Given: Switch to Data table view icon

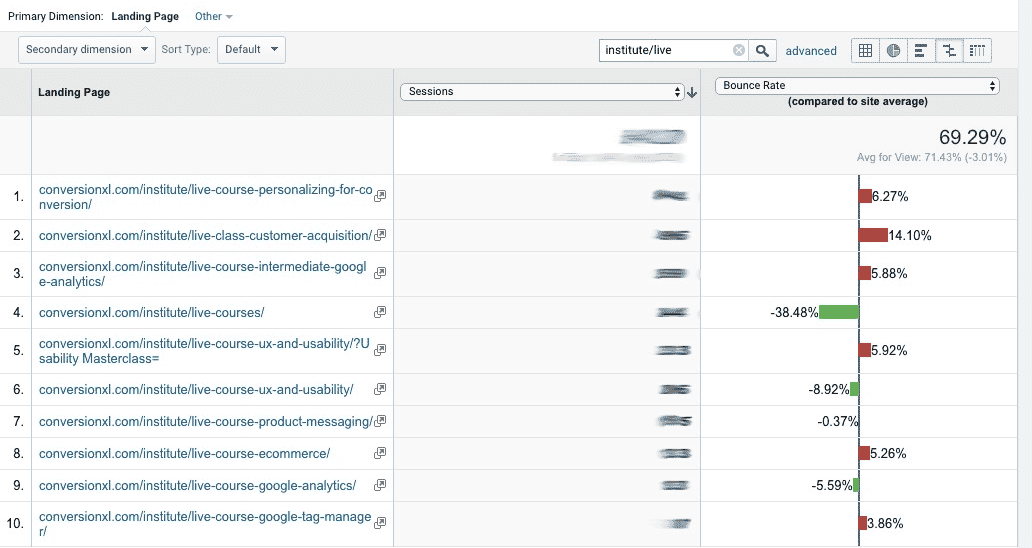Looking at the screenshot, I should point(866,51).
